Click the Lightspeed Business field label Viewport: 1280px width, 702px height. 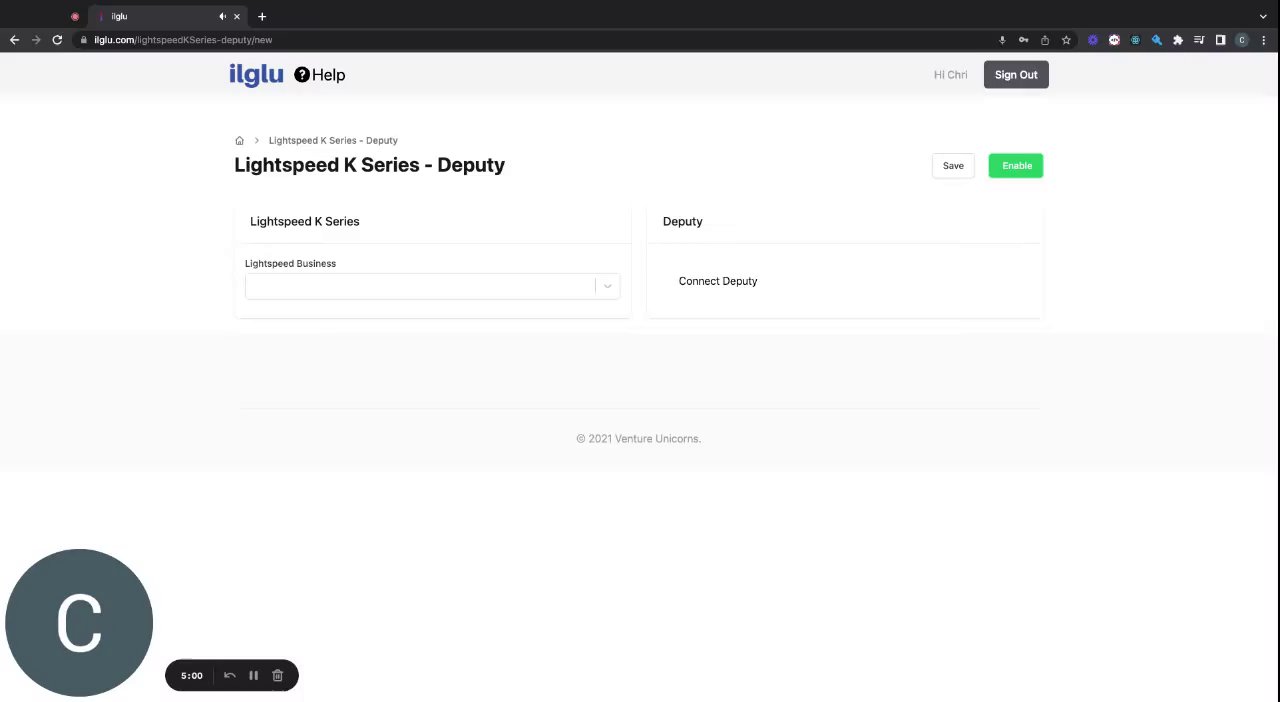pyautogui.click(x=290, y=263)
